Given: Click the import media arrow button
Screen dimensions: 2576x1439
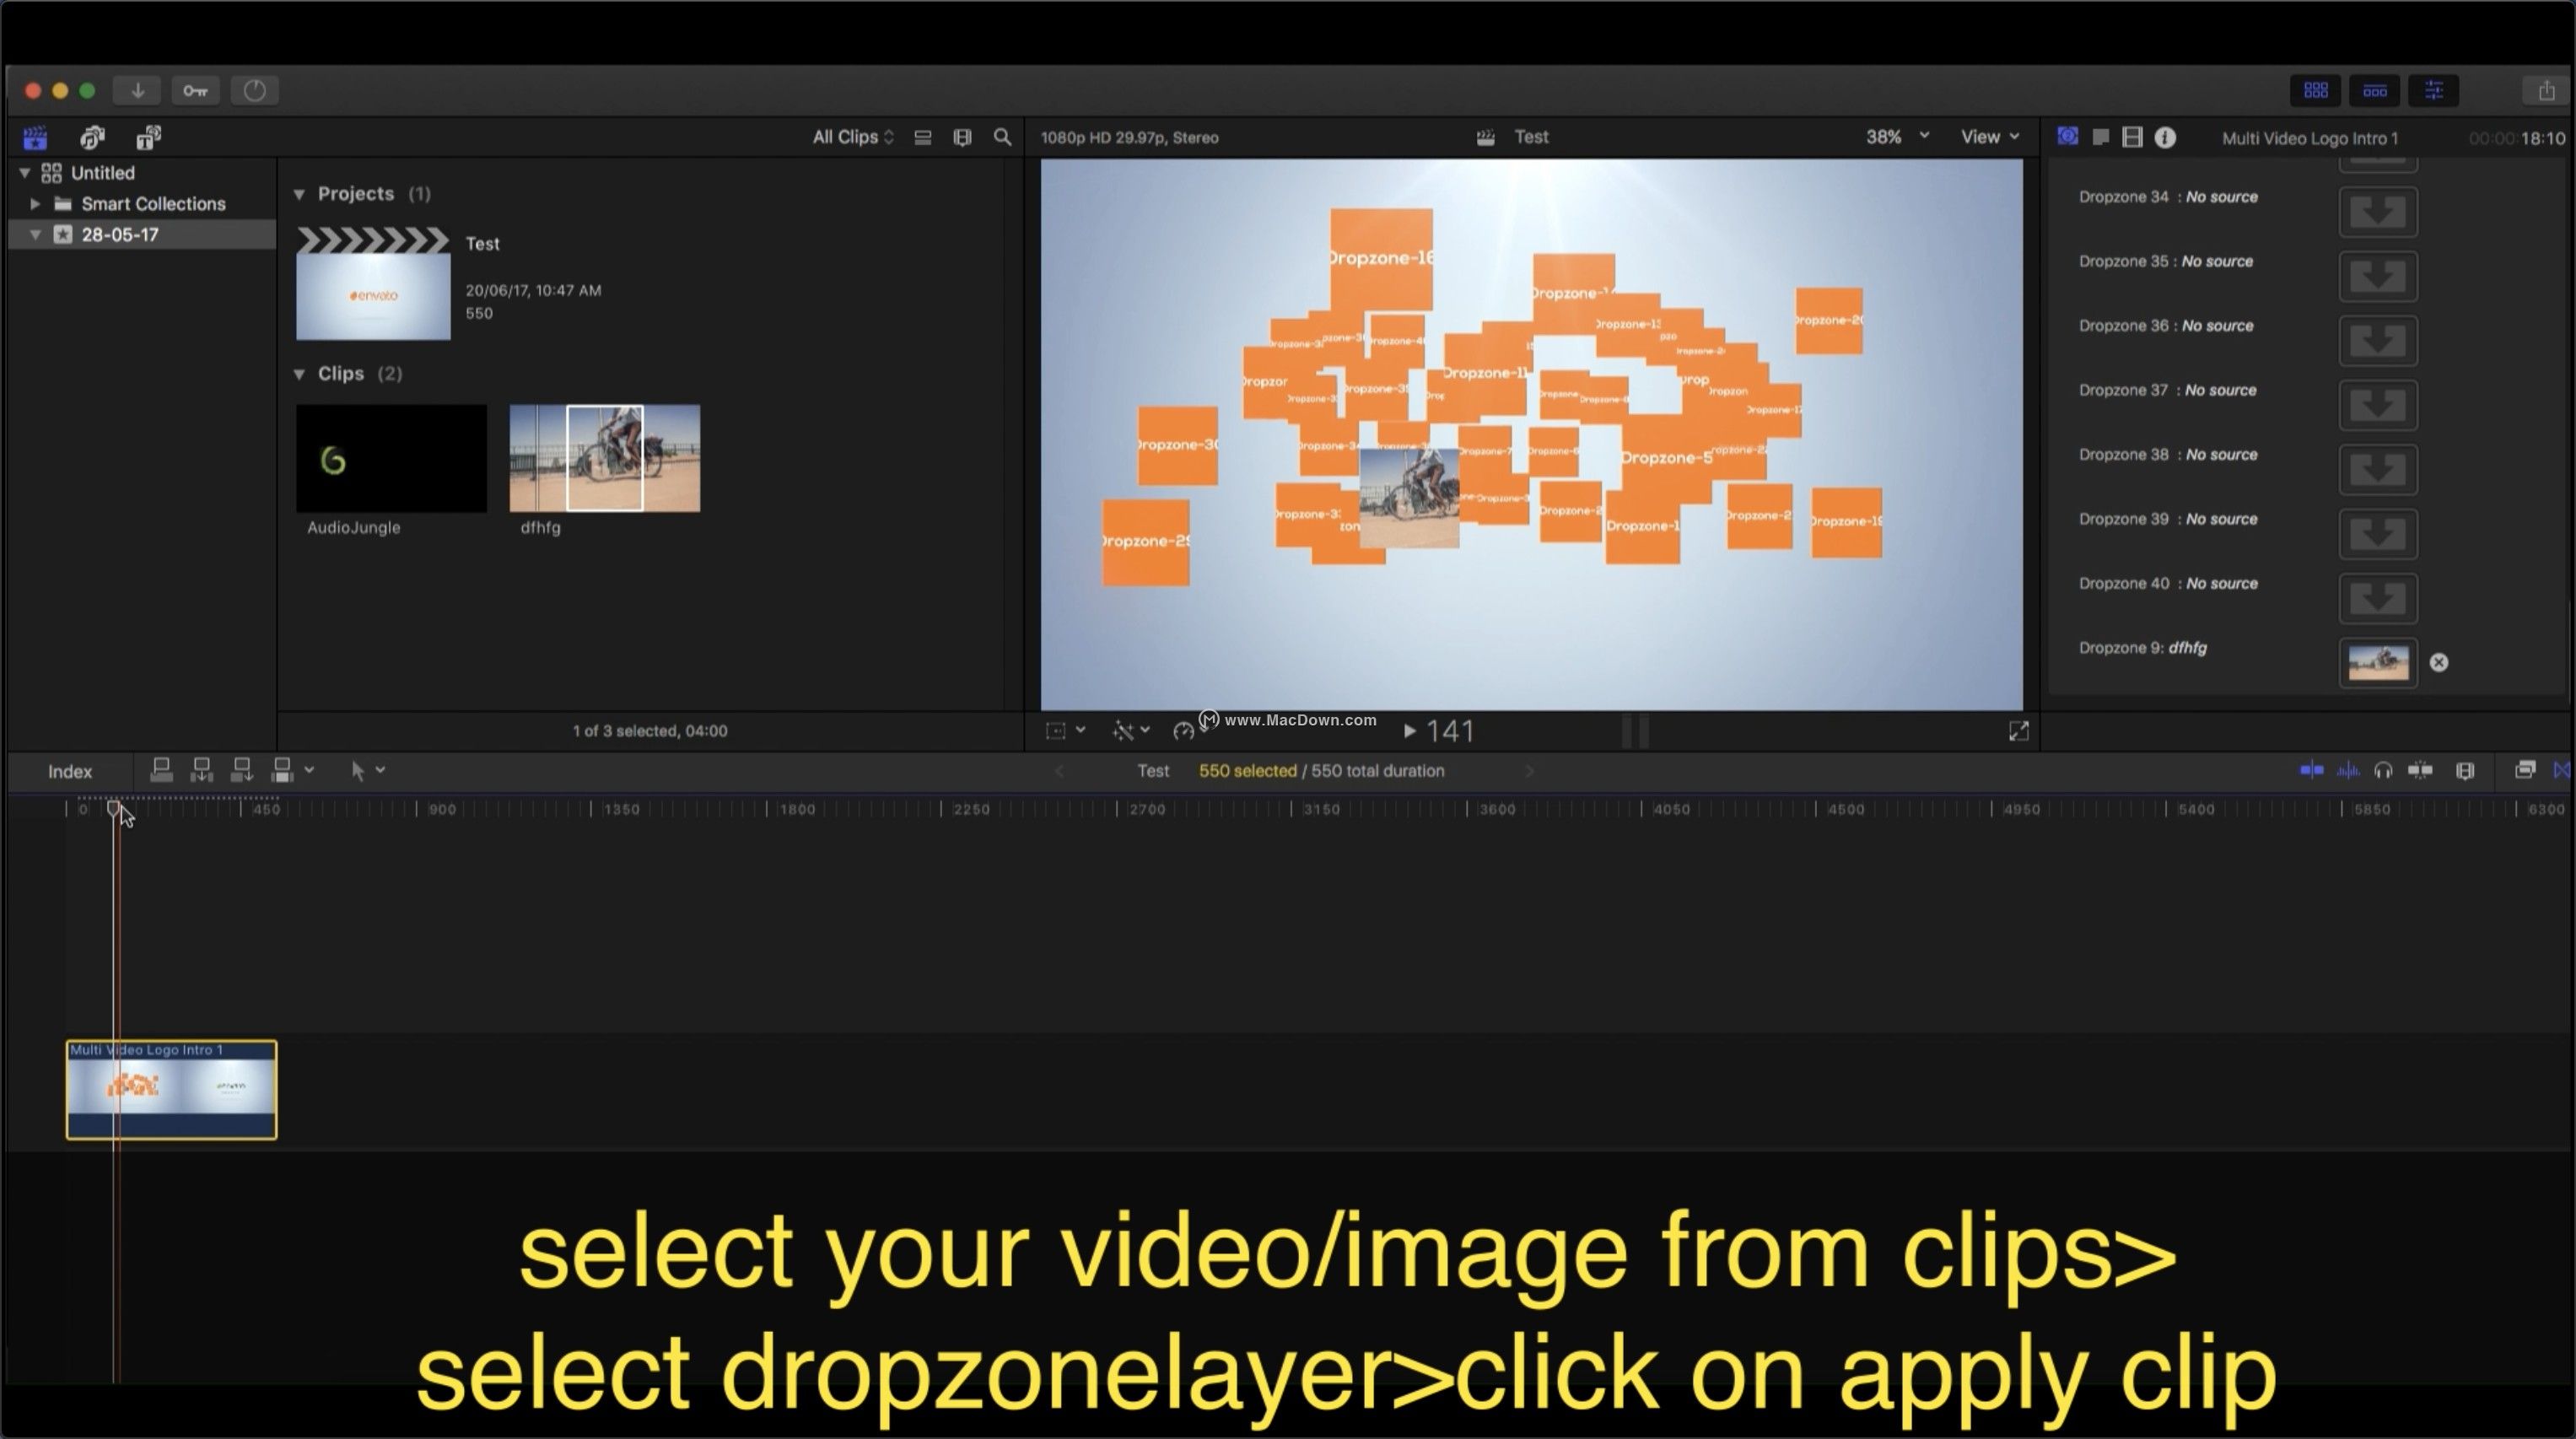Looking at the screenshot, I should tap(137, 90).
